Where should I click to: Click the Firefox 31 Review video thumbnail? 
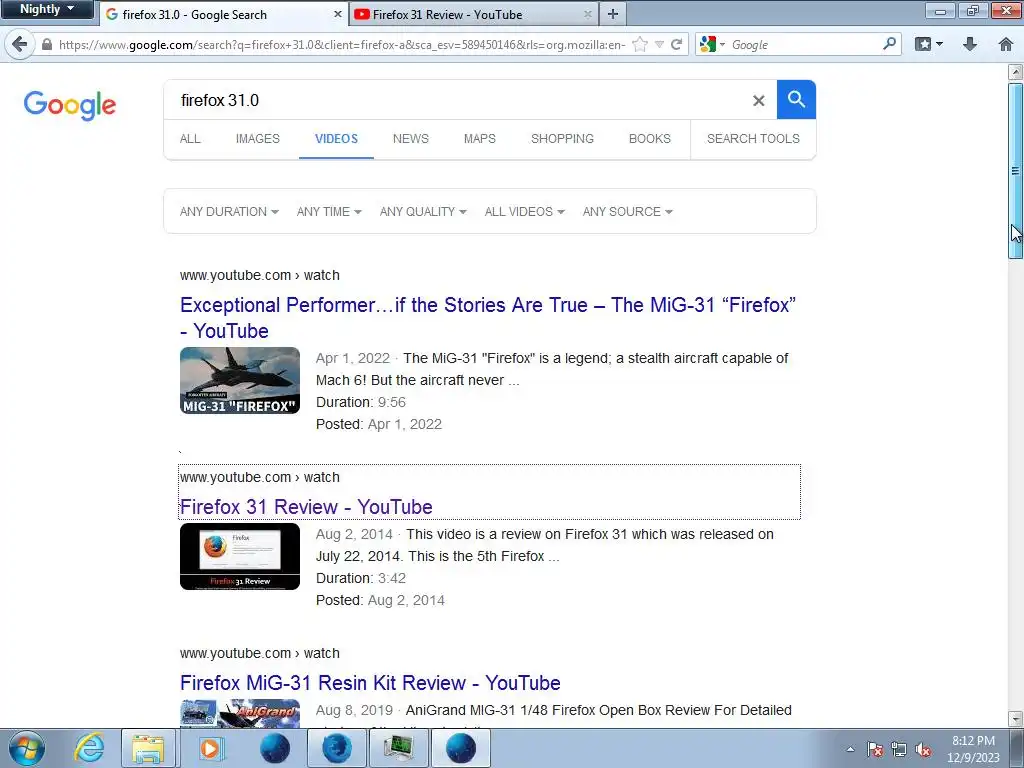240,556
